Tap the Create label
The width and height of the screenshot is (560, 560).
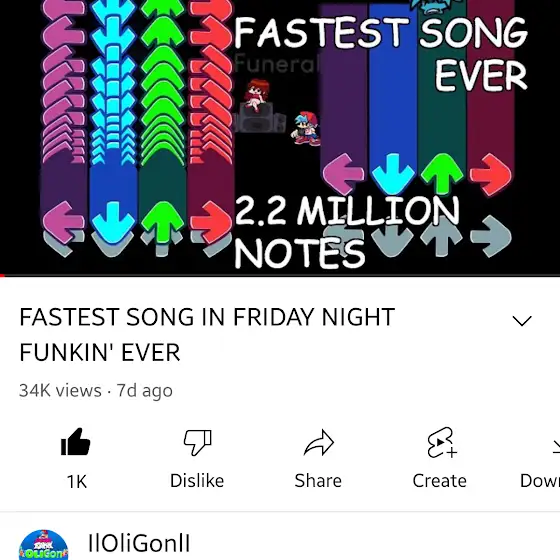point(440,481)
